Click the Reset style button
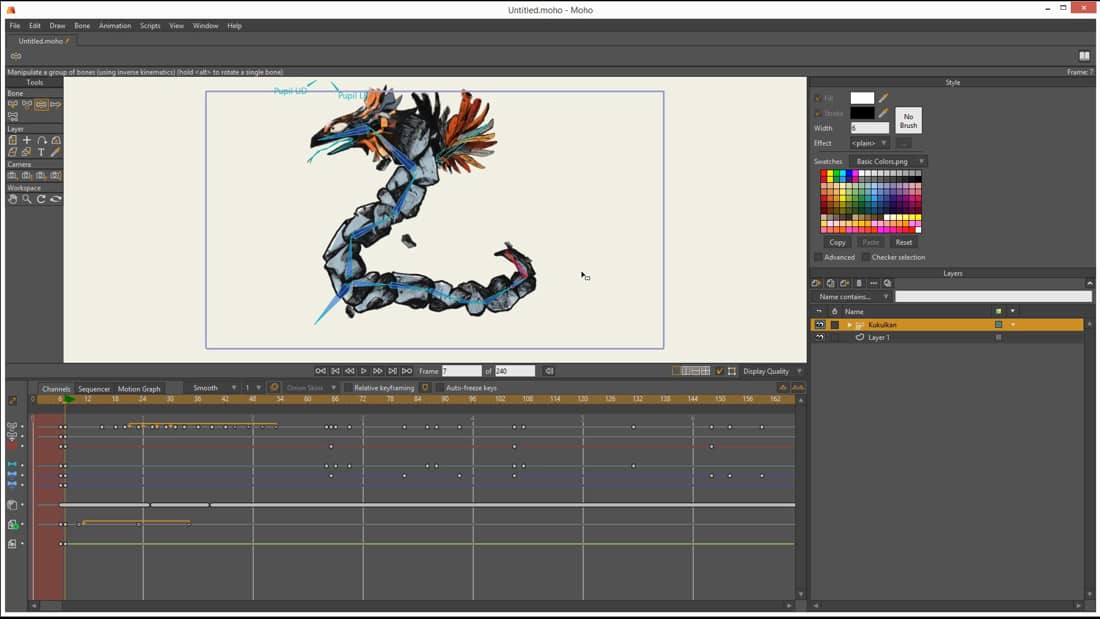The image size is (1100, 619). tap(904, 242)
